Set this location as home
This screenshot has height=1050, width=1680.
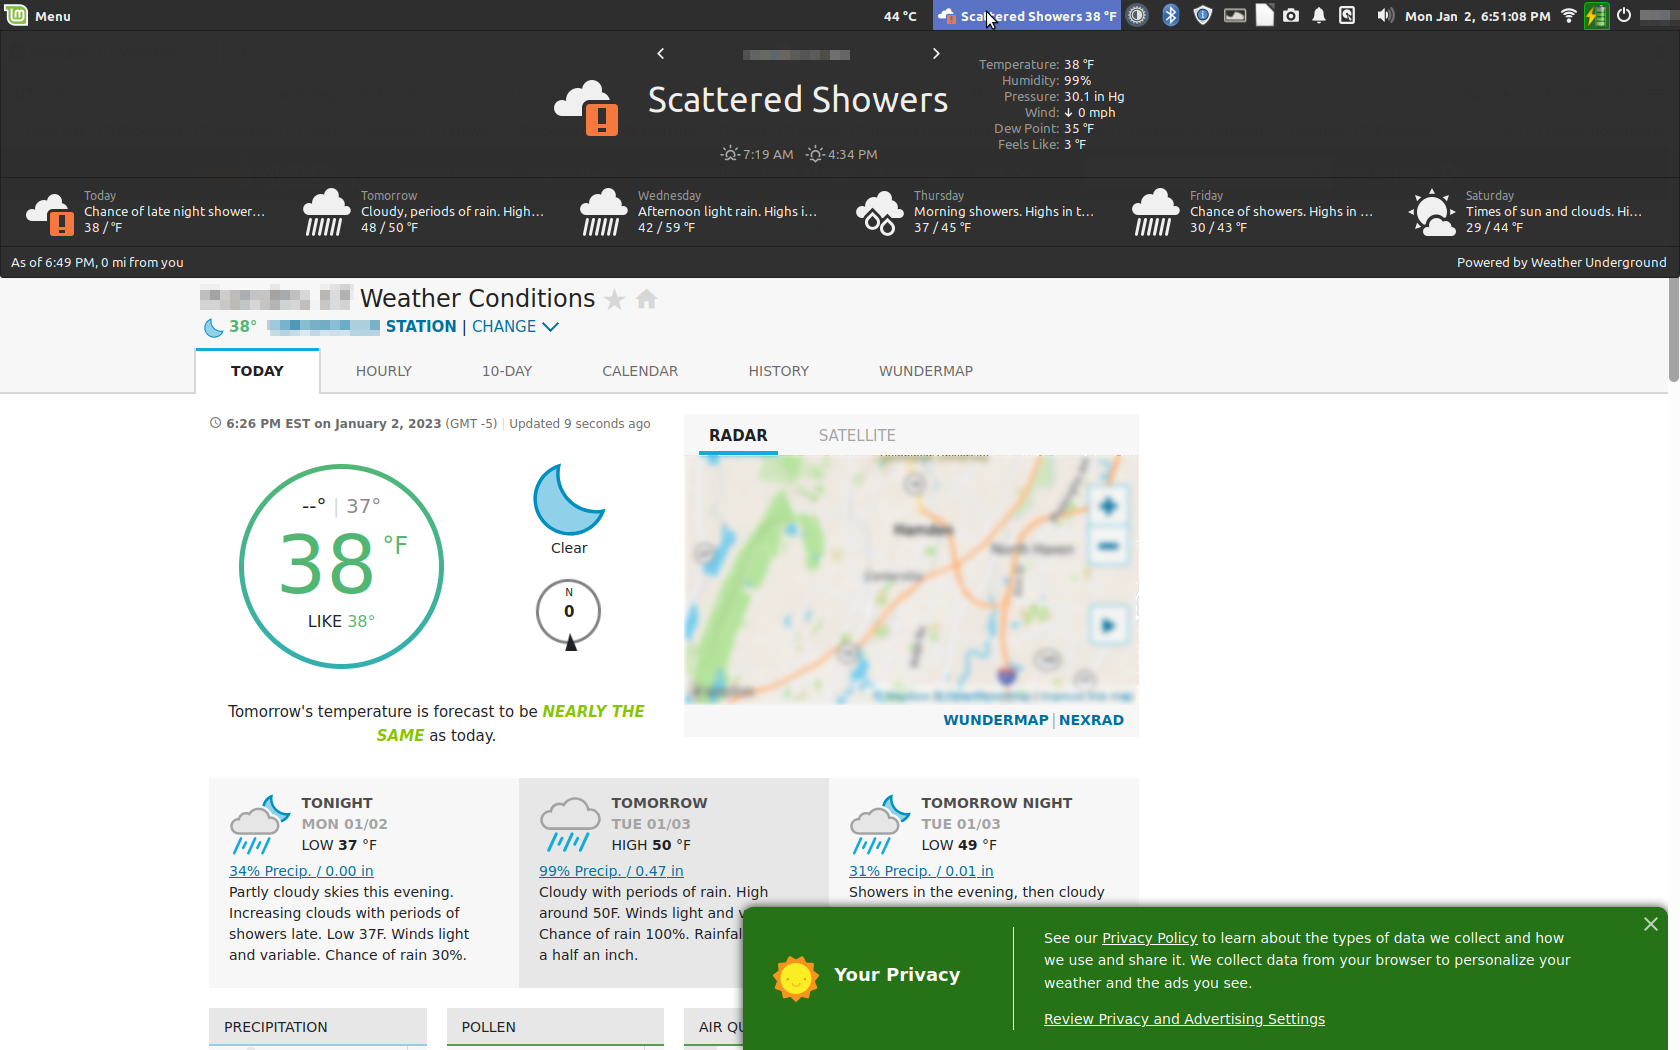647,299
